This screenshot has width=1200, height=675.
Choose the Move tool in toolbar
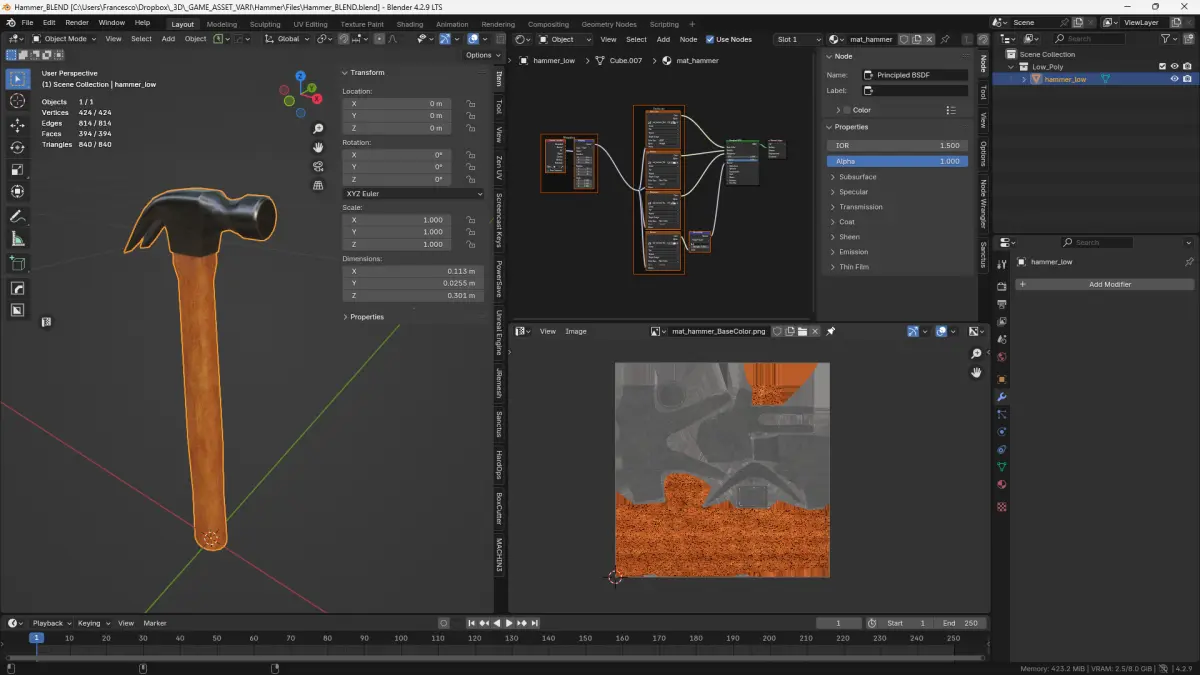coord(17,125)
